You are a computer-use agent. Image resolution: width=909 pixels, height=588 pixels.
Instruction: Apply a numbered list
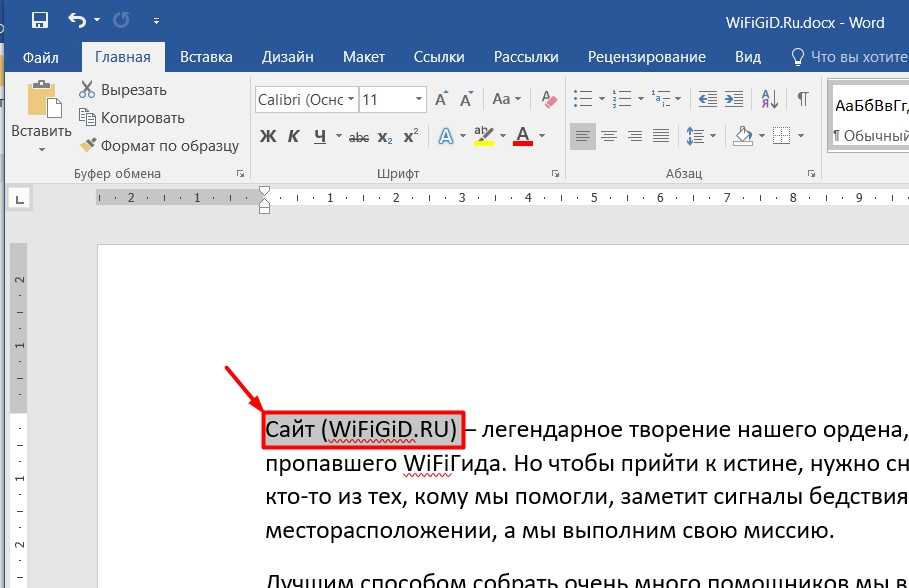point(622,99)
